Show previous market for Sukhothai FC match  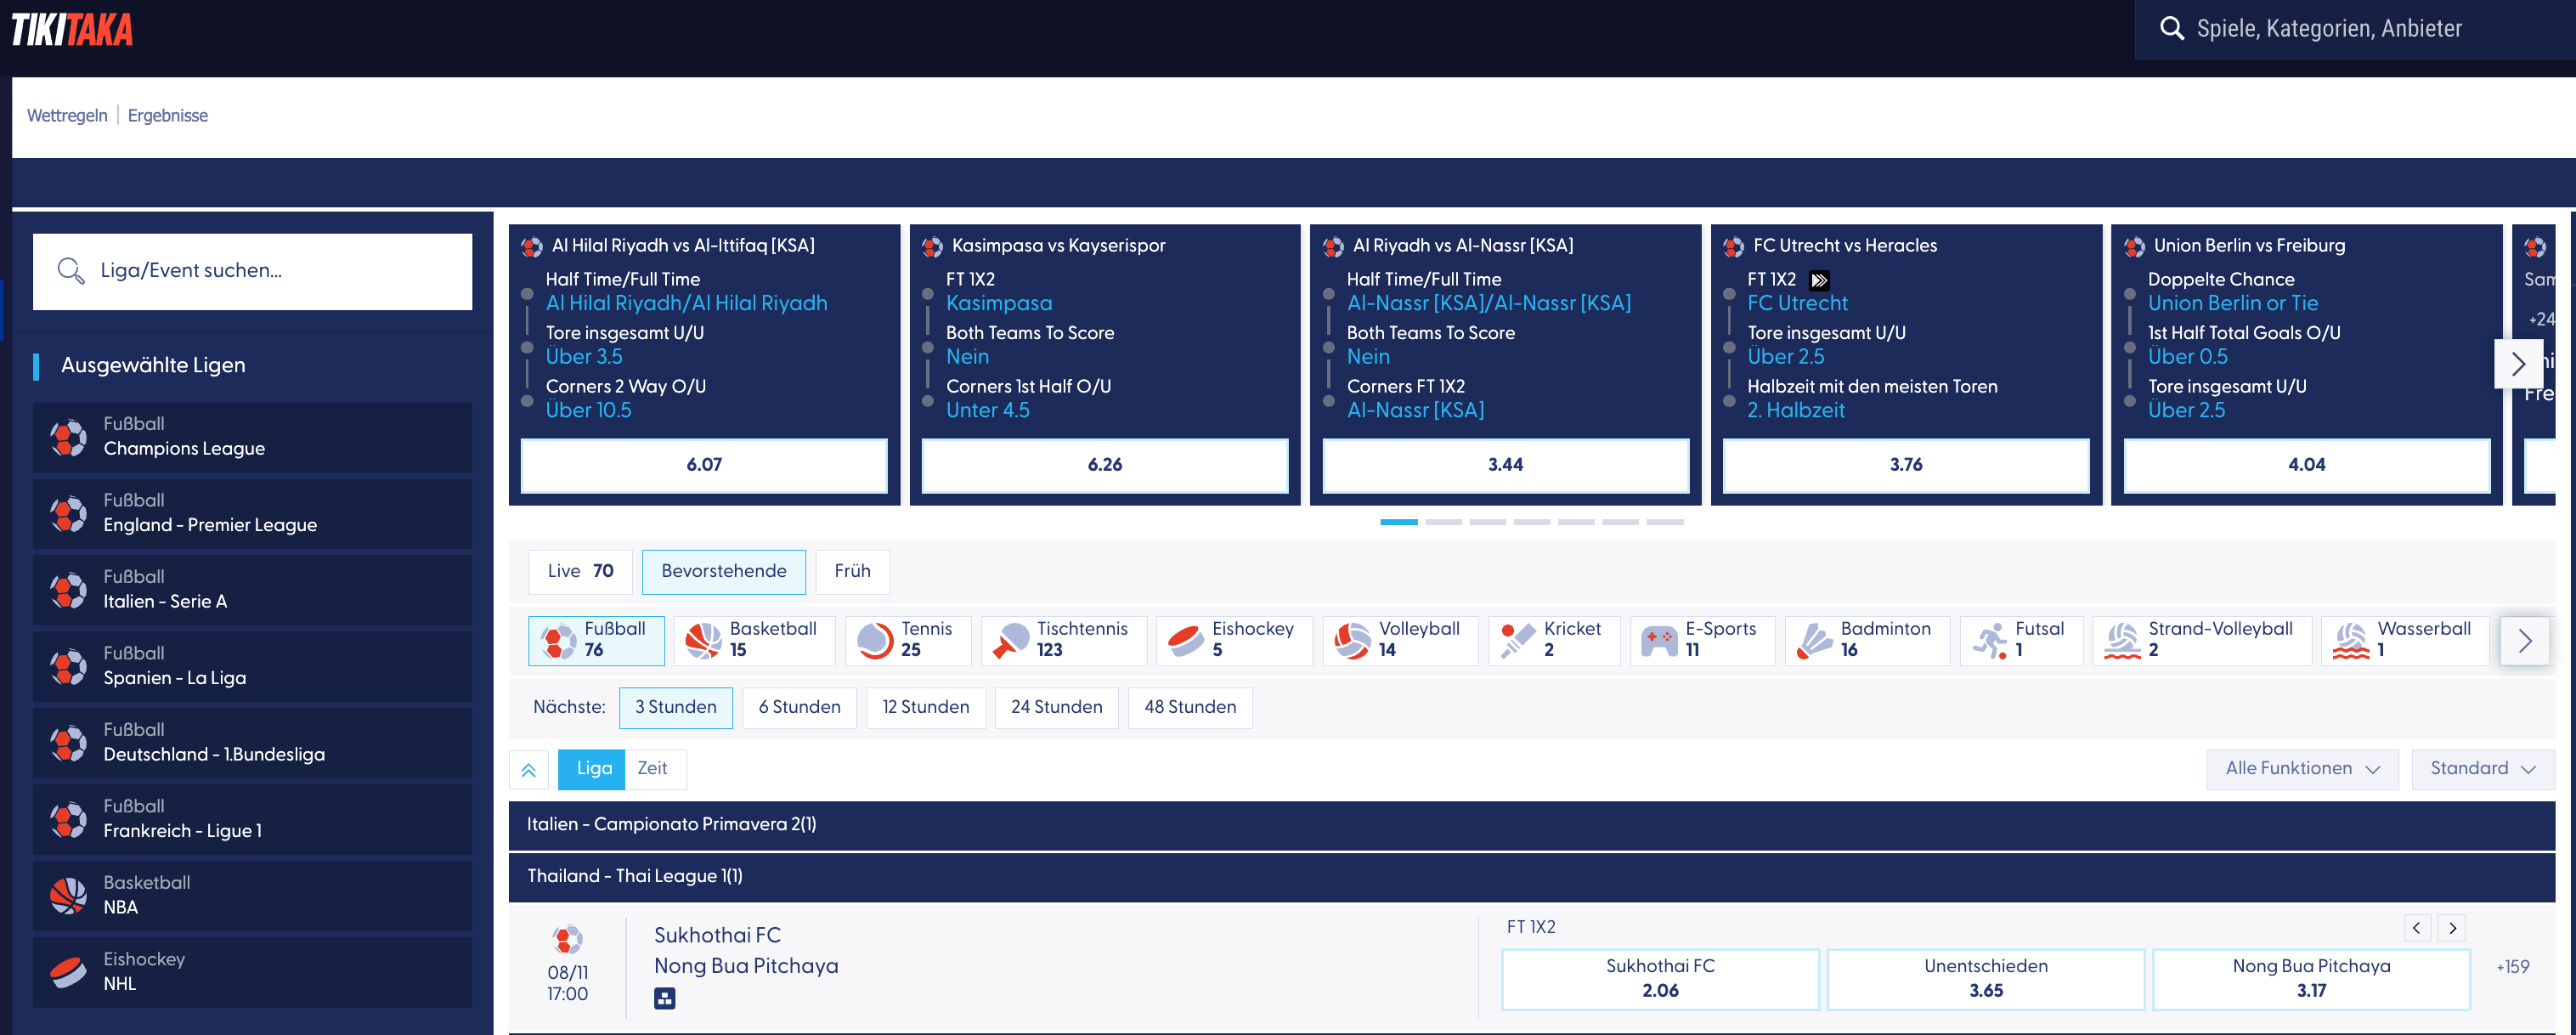(x=2416, y=927)
